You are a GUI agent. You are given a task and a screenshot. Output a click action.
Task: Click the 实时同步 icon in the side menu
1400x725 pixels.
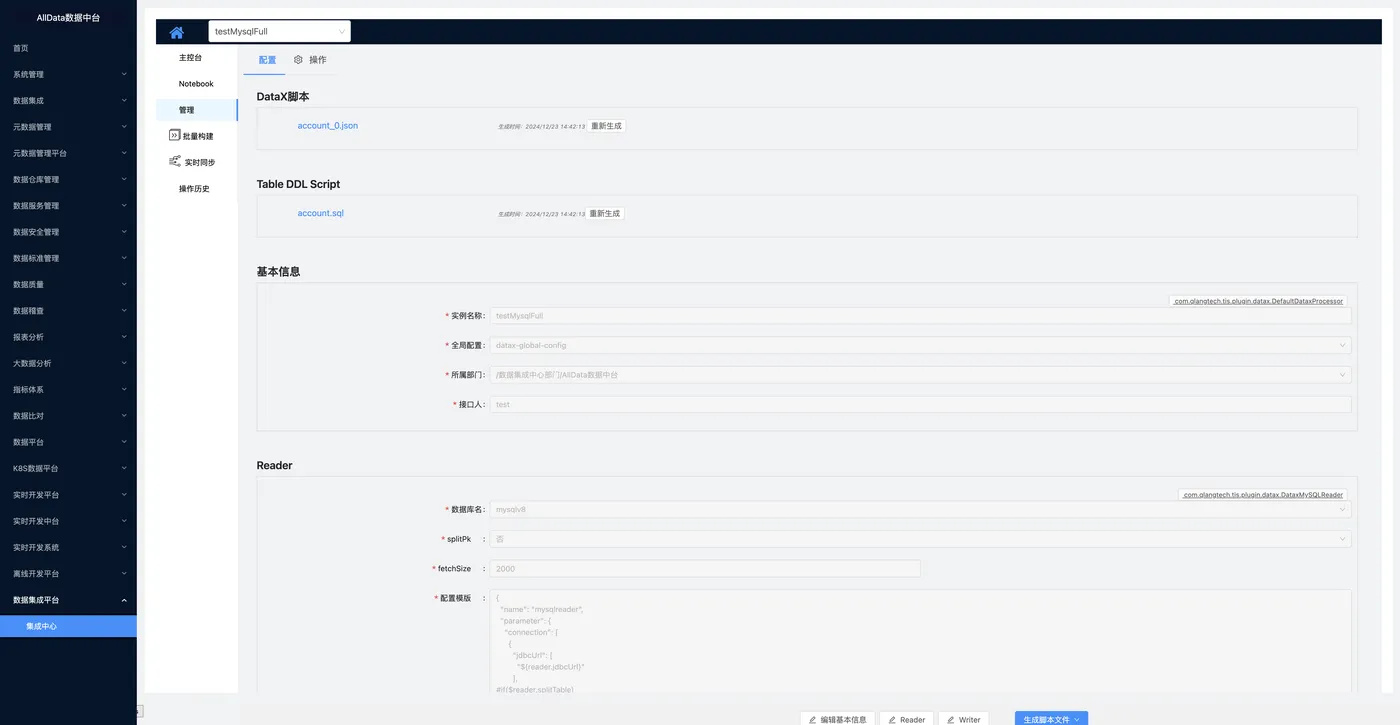[175, 161]
